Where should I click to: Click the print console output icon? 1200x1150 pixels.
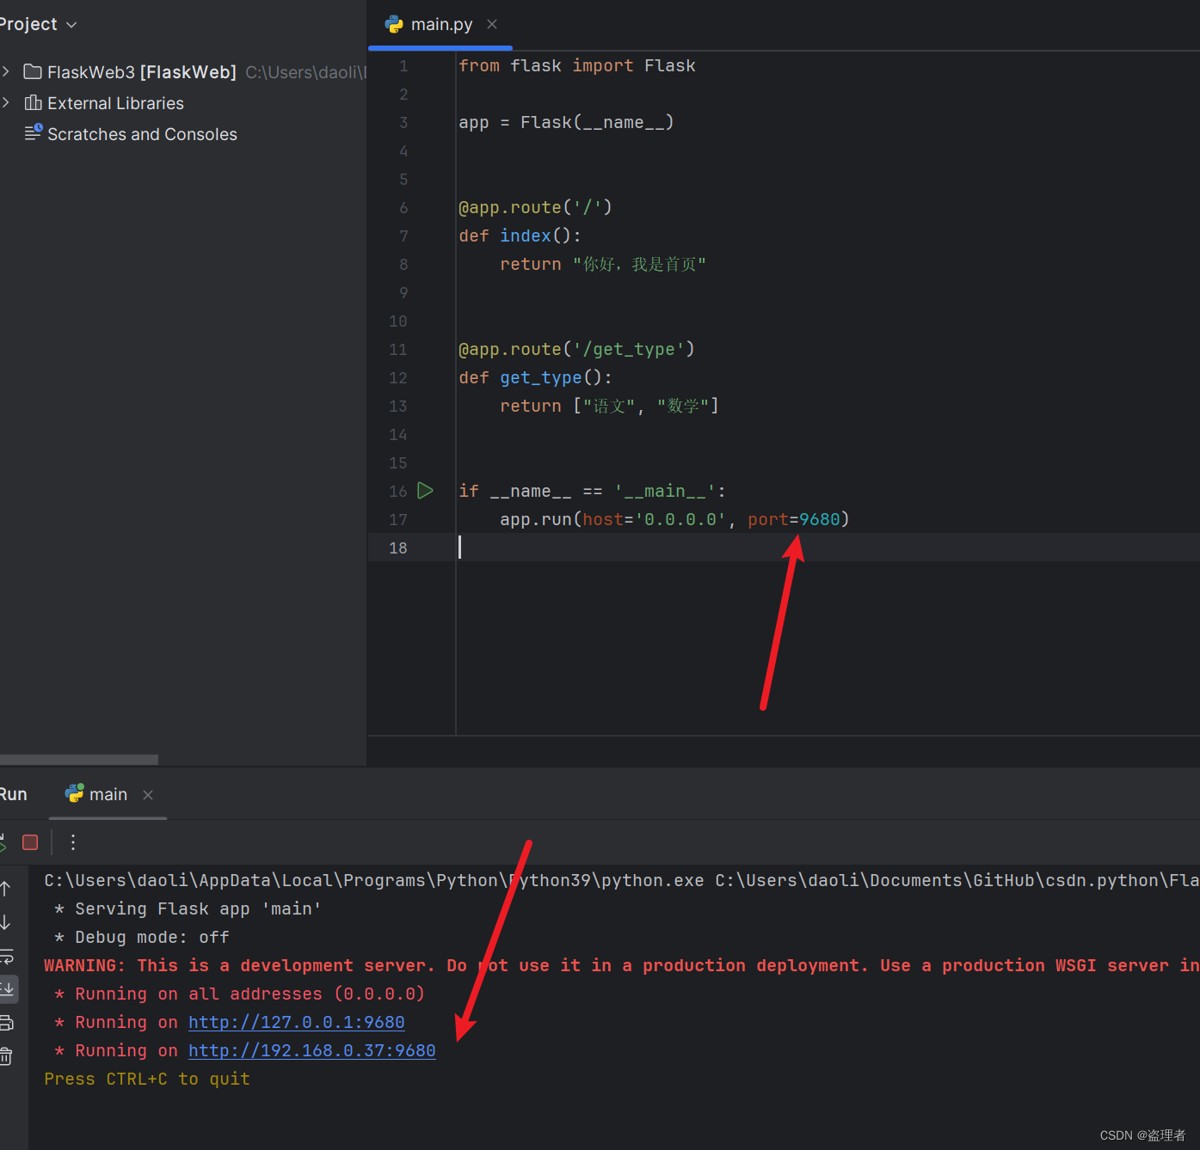pyautogui.click(x=6, y=1022)
